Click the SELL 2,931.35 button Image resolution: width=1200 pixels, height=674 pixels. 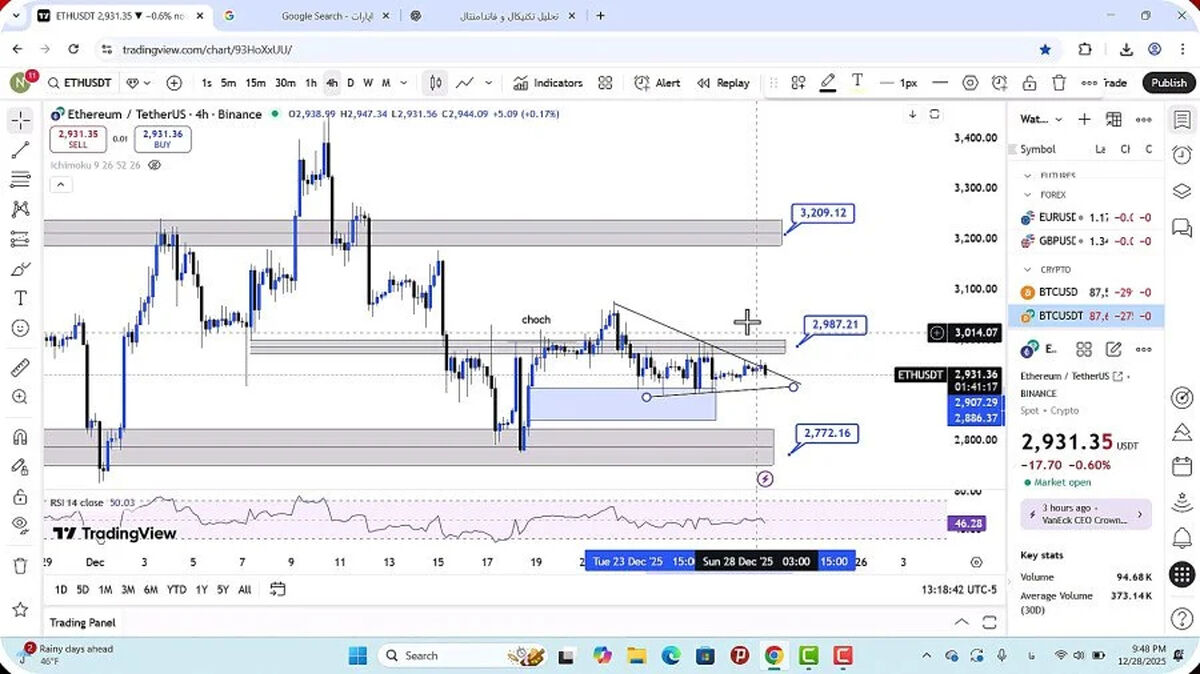click(x=78, y=139)
